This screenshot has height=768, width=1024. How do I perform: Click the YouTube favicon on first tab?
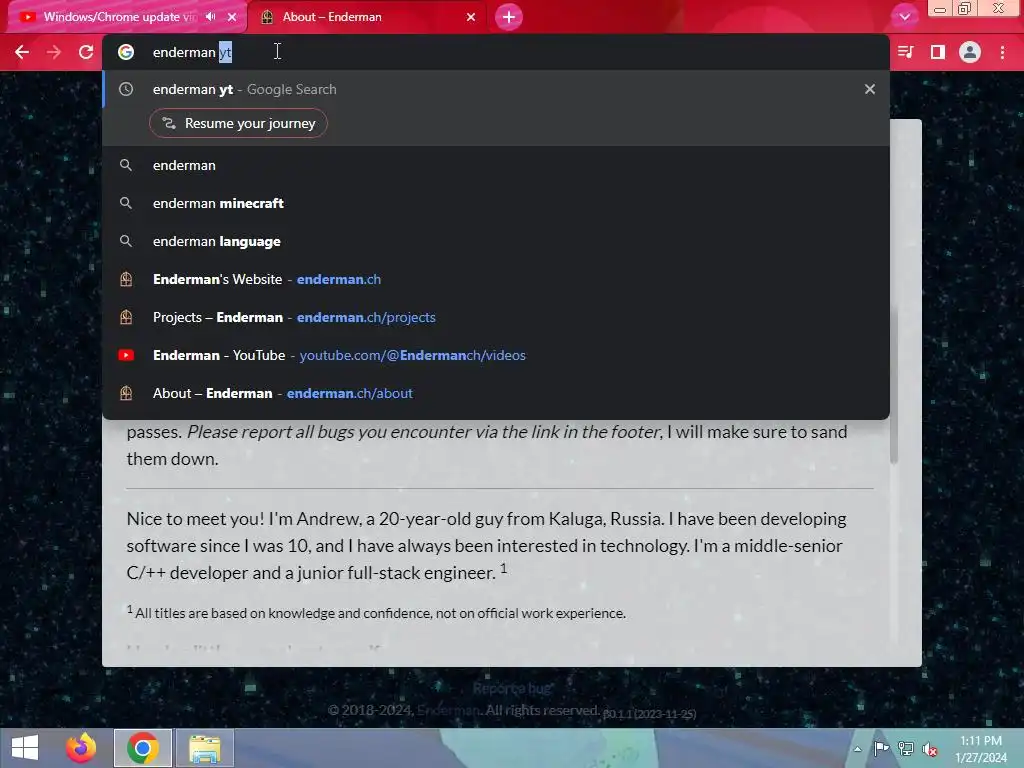coord(27,17)
